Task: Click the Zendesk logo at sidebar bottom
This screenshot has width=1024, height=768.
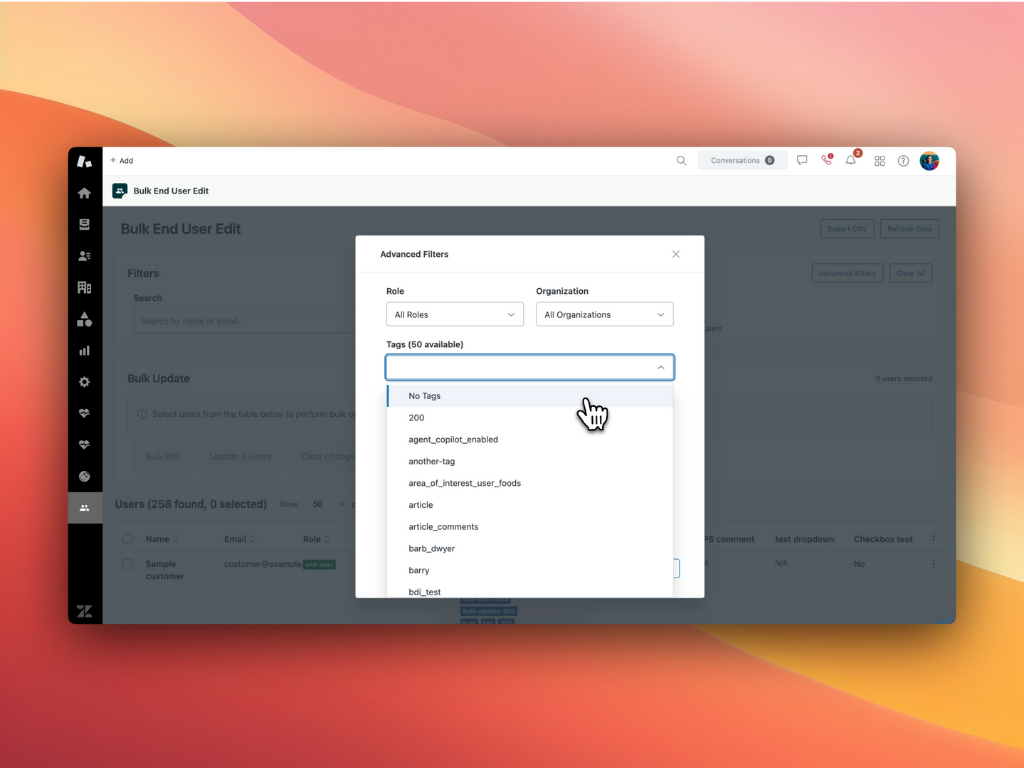Action: [85, 610]
